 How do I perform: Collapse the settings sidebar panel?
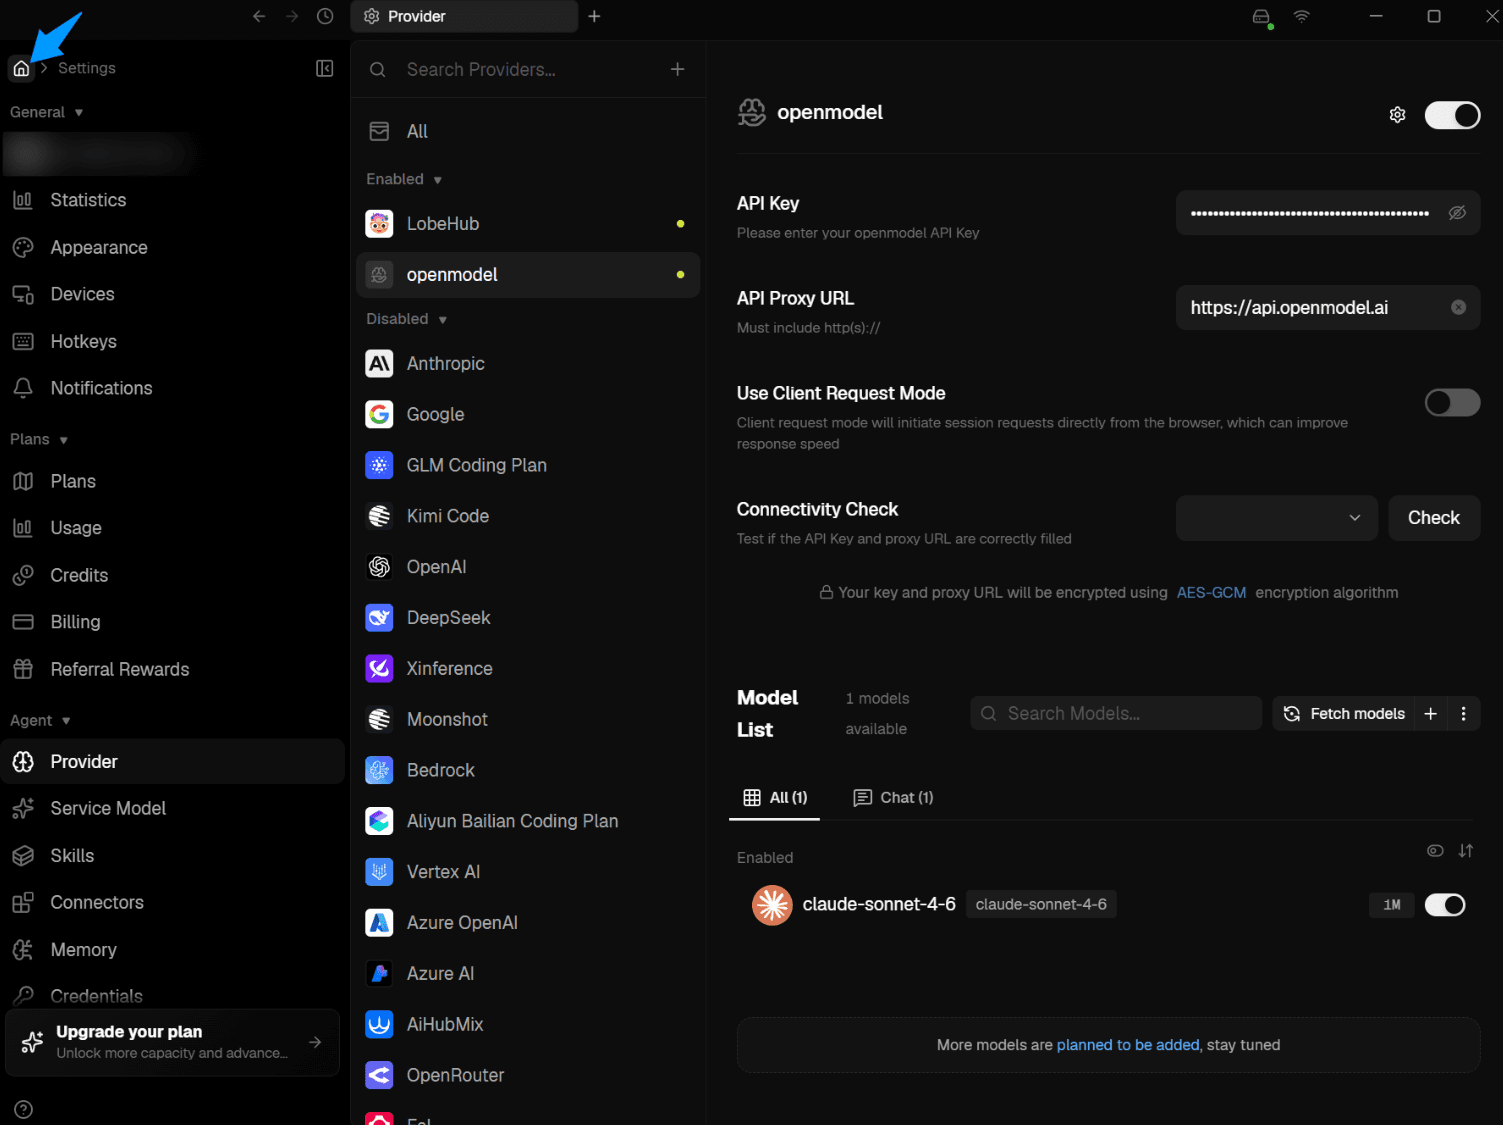325,68
